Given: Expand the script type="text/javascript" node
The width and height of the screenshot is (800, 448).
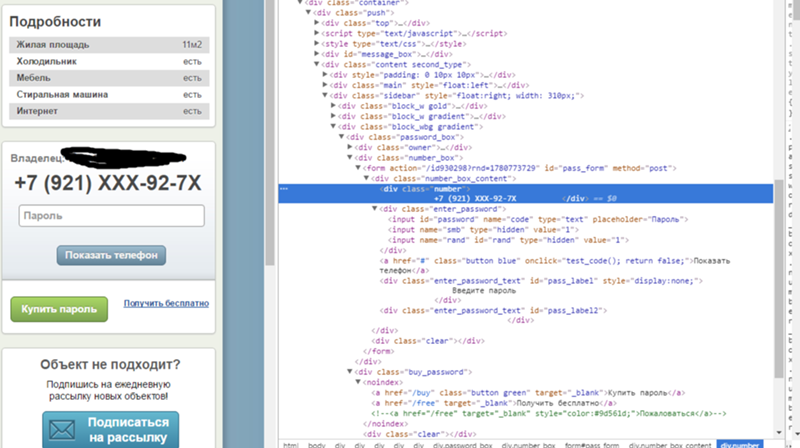Looking at the screenshot, I should click(316, 33).
